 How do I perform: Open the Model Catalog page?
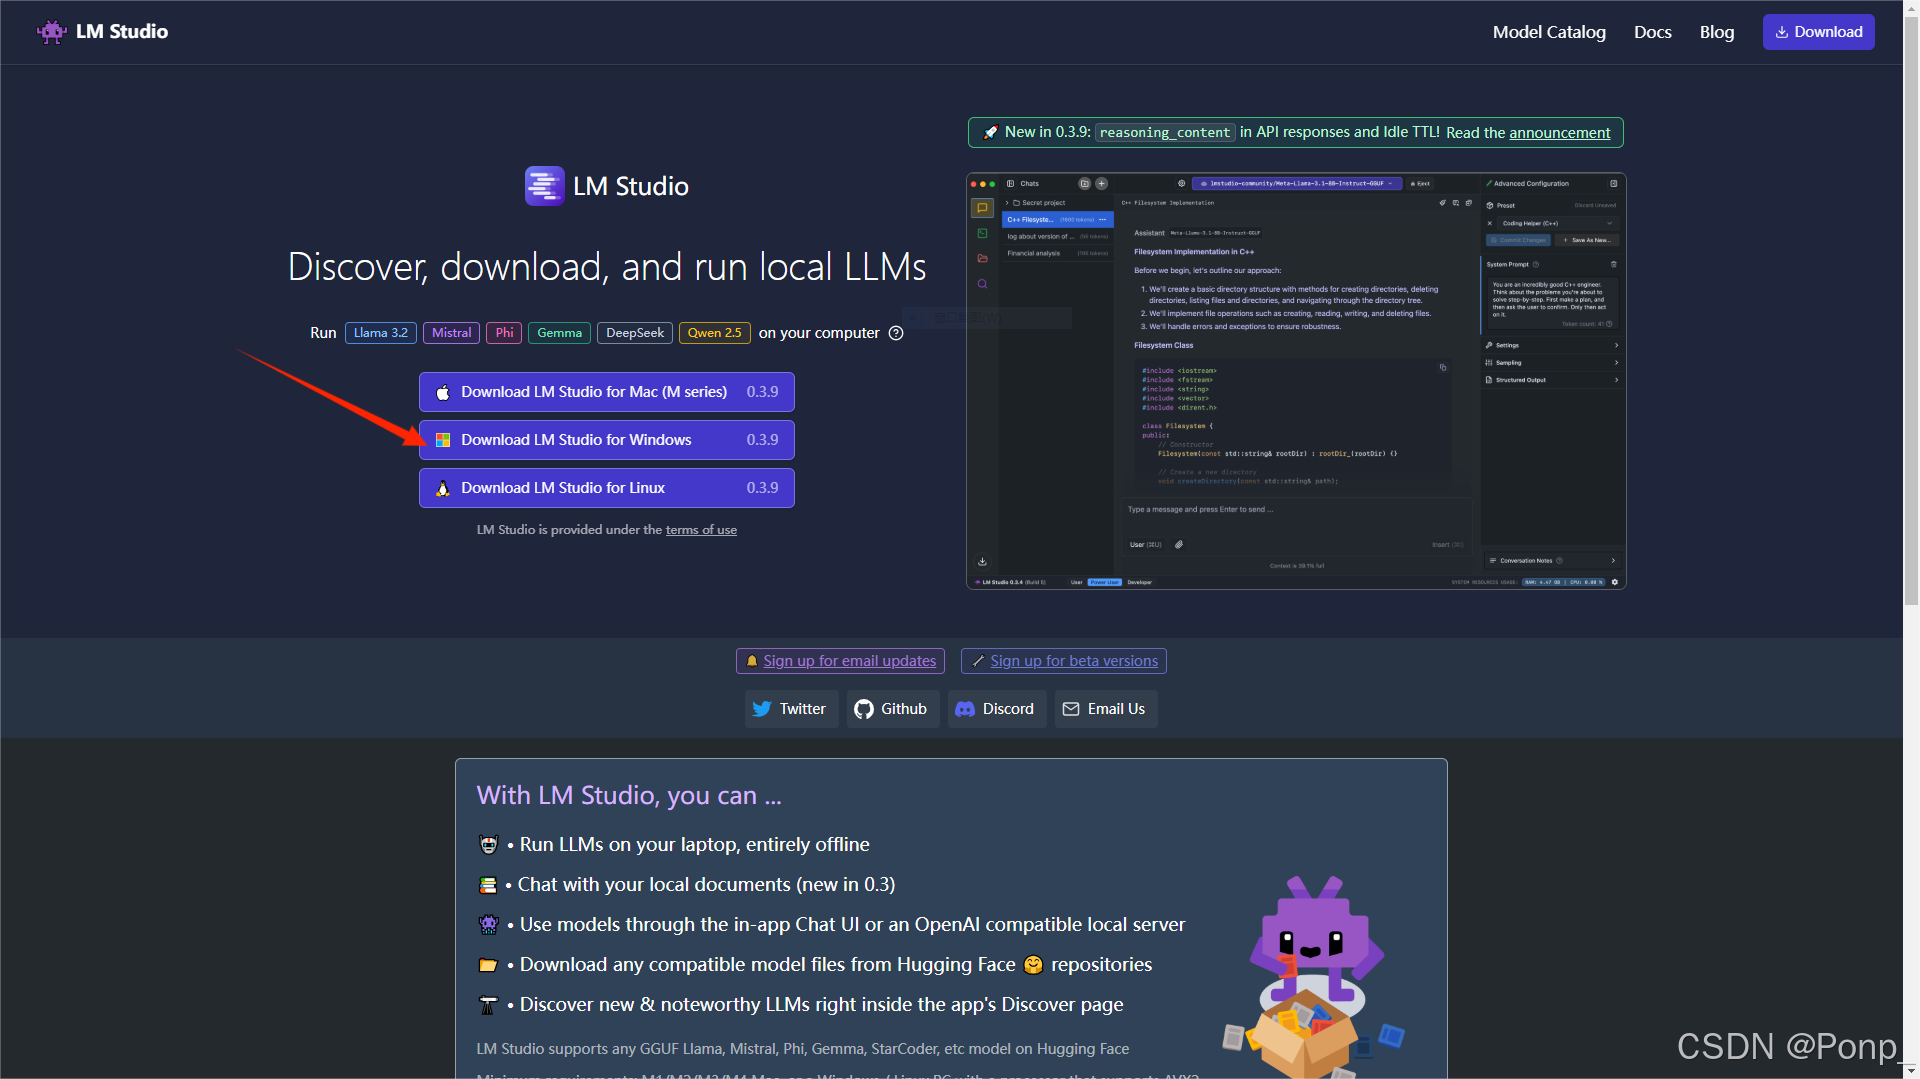1549,32
